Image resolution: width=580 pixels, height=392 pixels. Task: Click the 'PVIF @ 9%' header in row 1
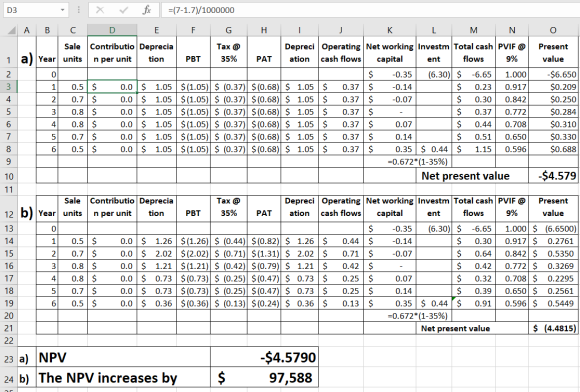(512, 53)
